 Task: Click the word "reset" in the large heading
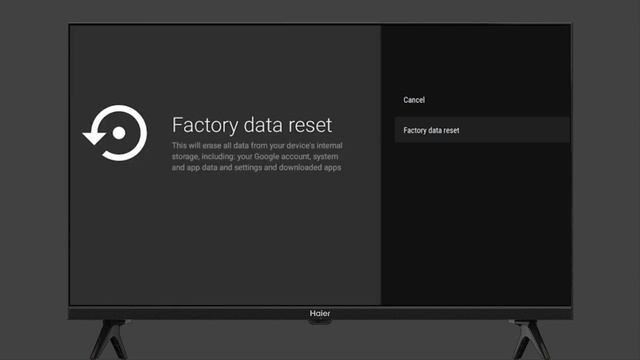pos(310,125)
